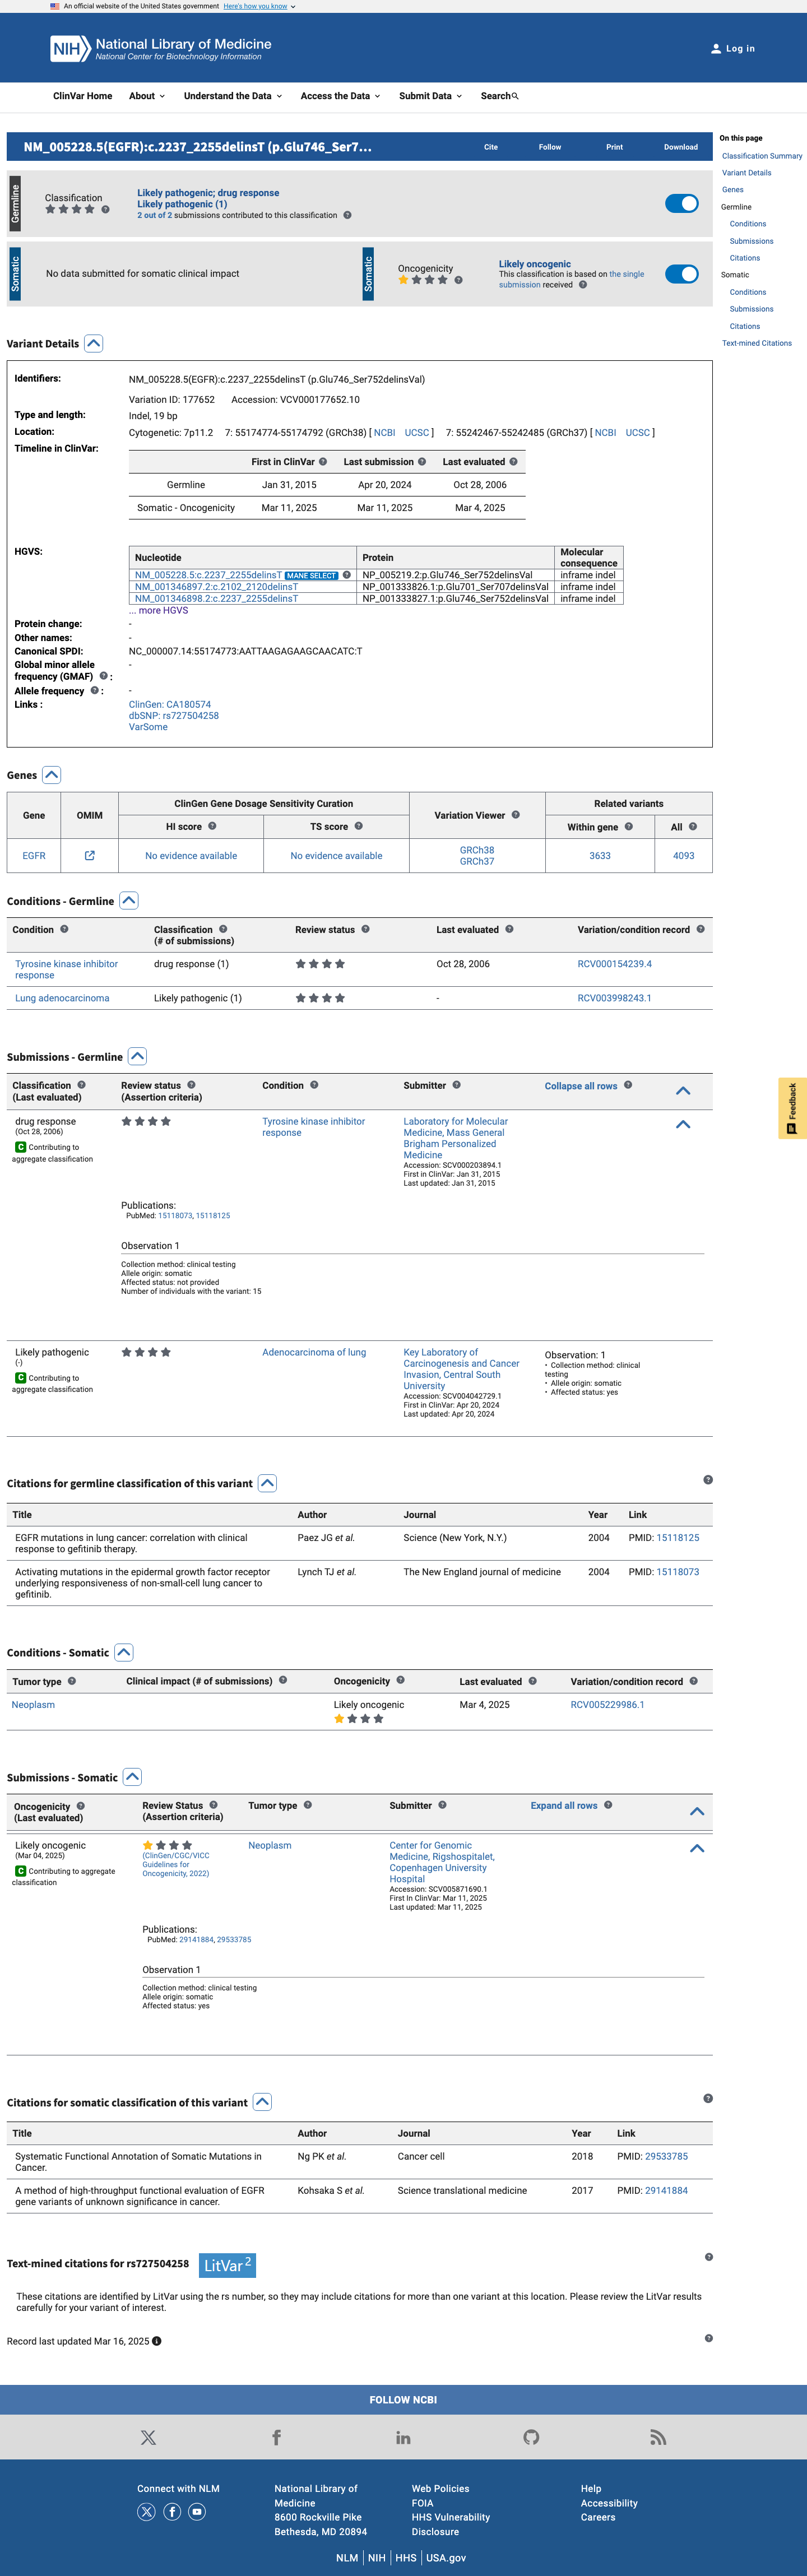Collapse the Conditions - Somatic section

coord(124,1653)
